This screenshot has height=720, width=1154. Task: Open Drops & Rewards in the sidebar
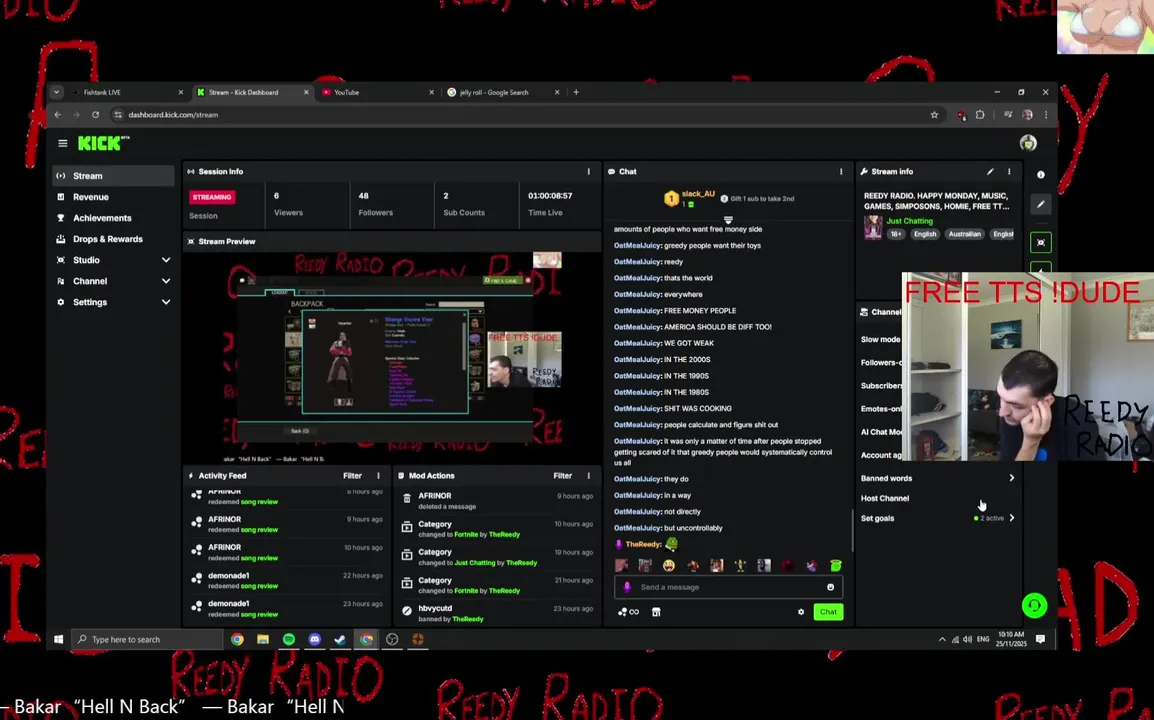click(x=113, y=239)
